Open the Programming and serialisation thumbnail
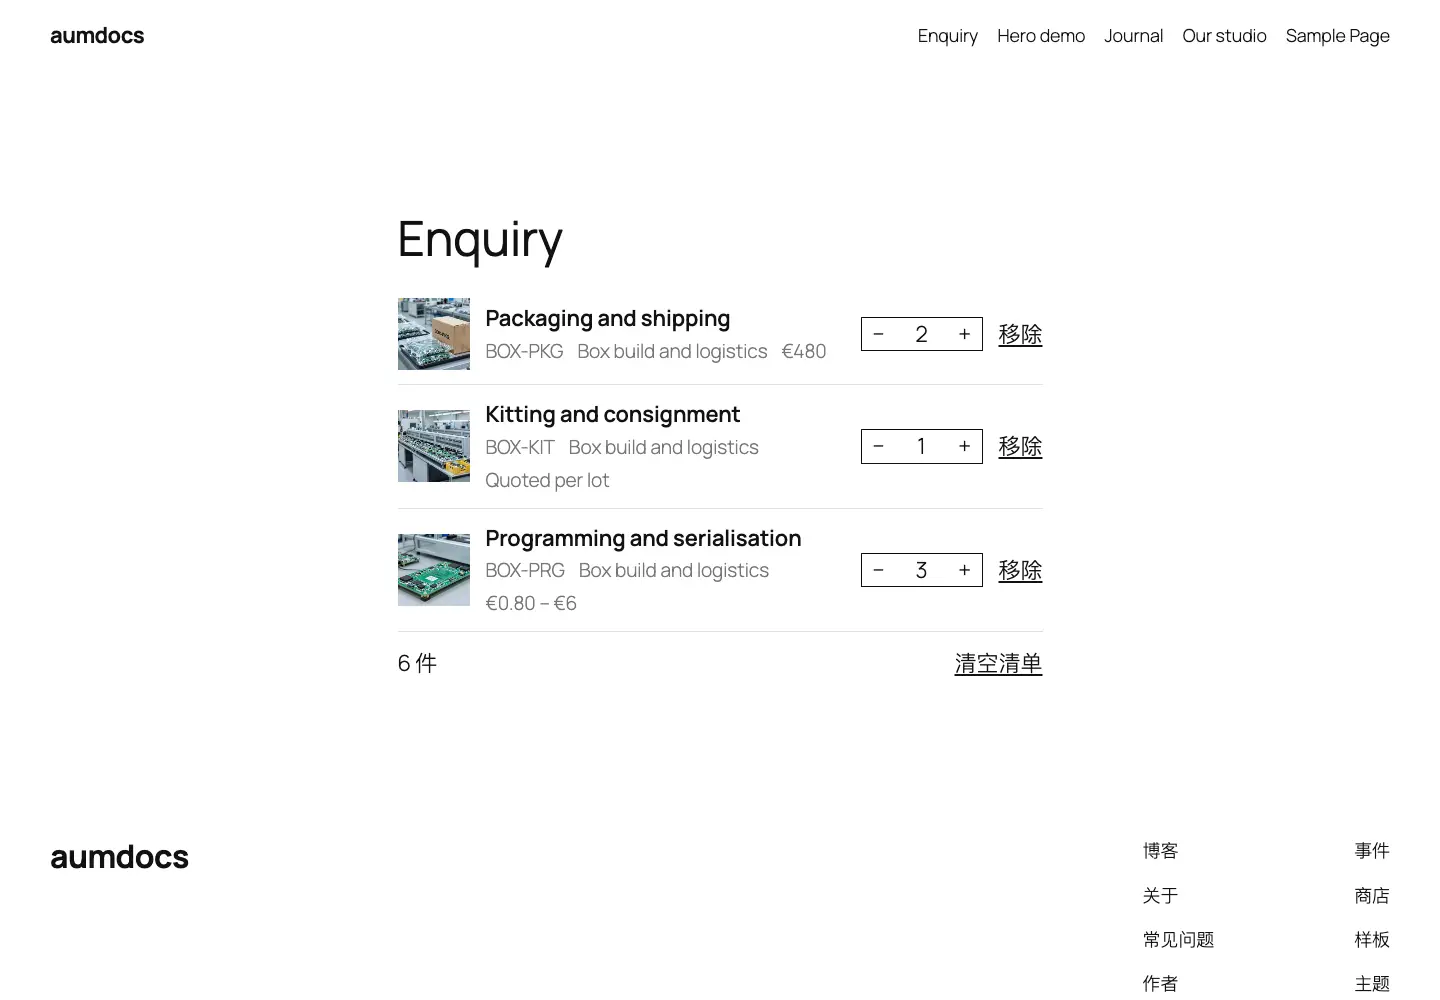The width and height of the screenshot is (1440, 1000). pos(434,570)
